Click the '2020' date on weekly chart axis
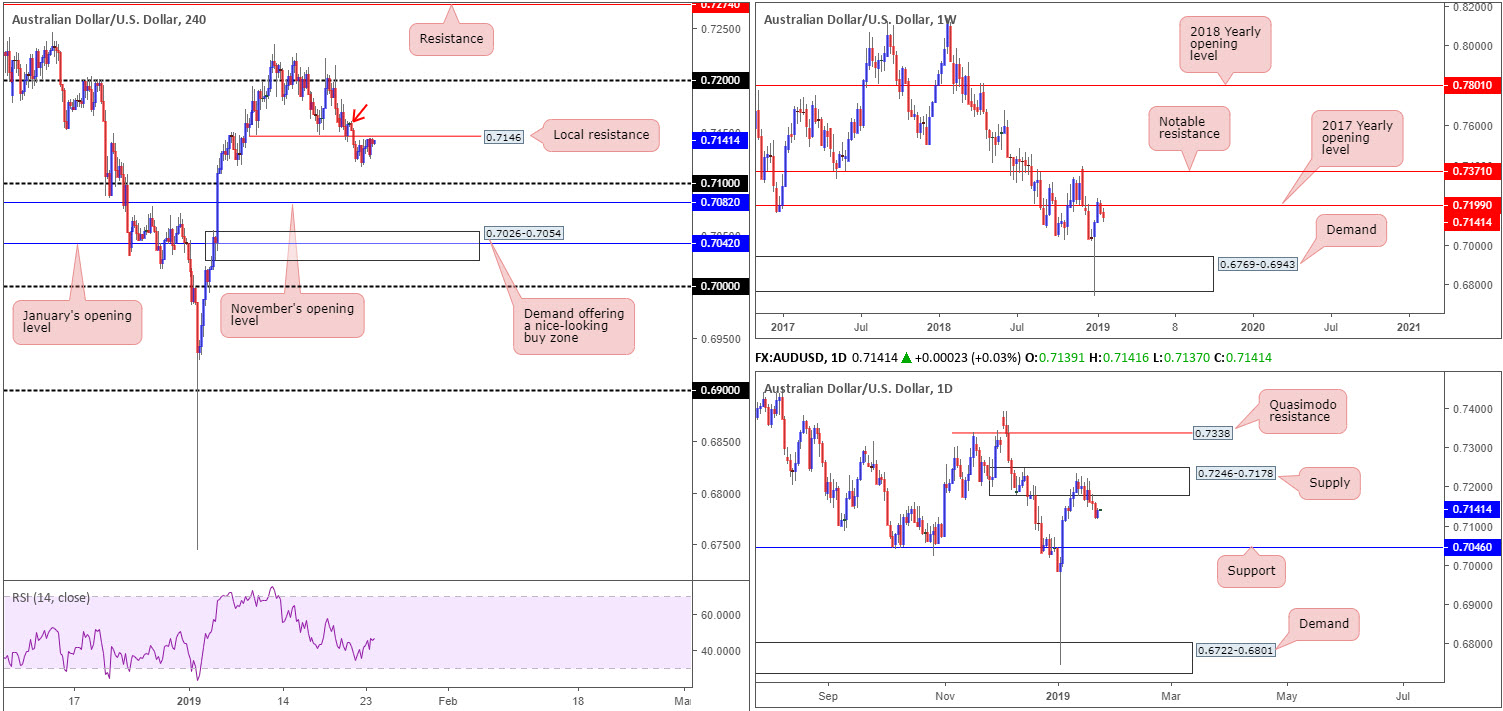The width and height of the screenshot is (1503, 711). click(x=1252, y=327)
